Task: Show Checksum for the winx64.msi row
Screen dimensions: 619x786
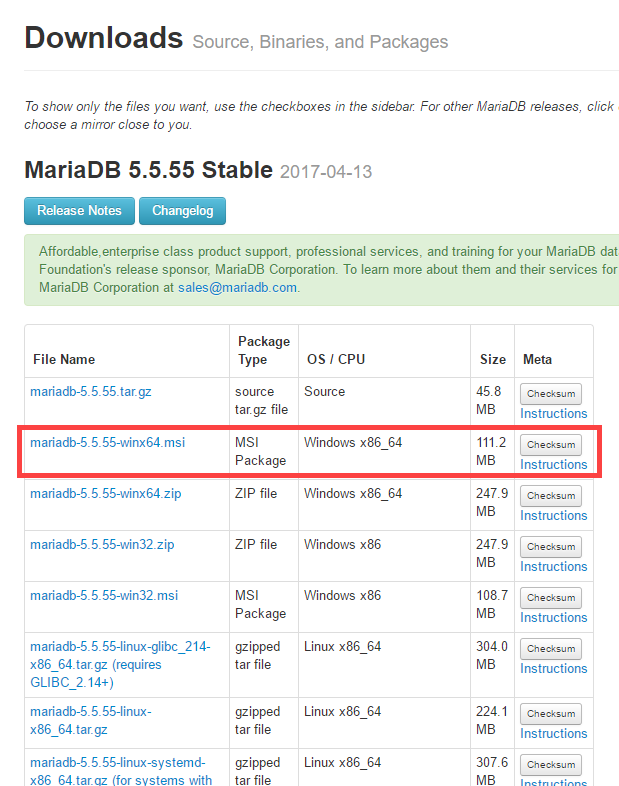Action: coord(551,445)
